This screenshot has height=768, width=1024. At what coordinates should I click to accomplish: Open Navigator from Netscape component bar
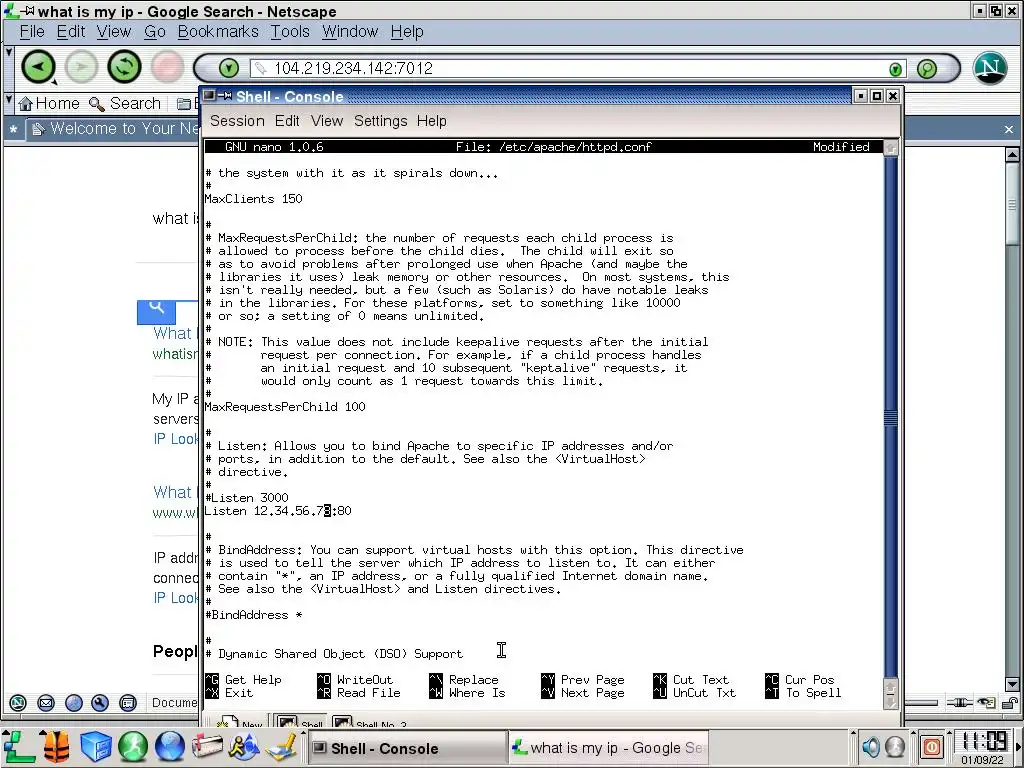(x=18, y=703)
